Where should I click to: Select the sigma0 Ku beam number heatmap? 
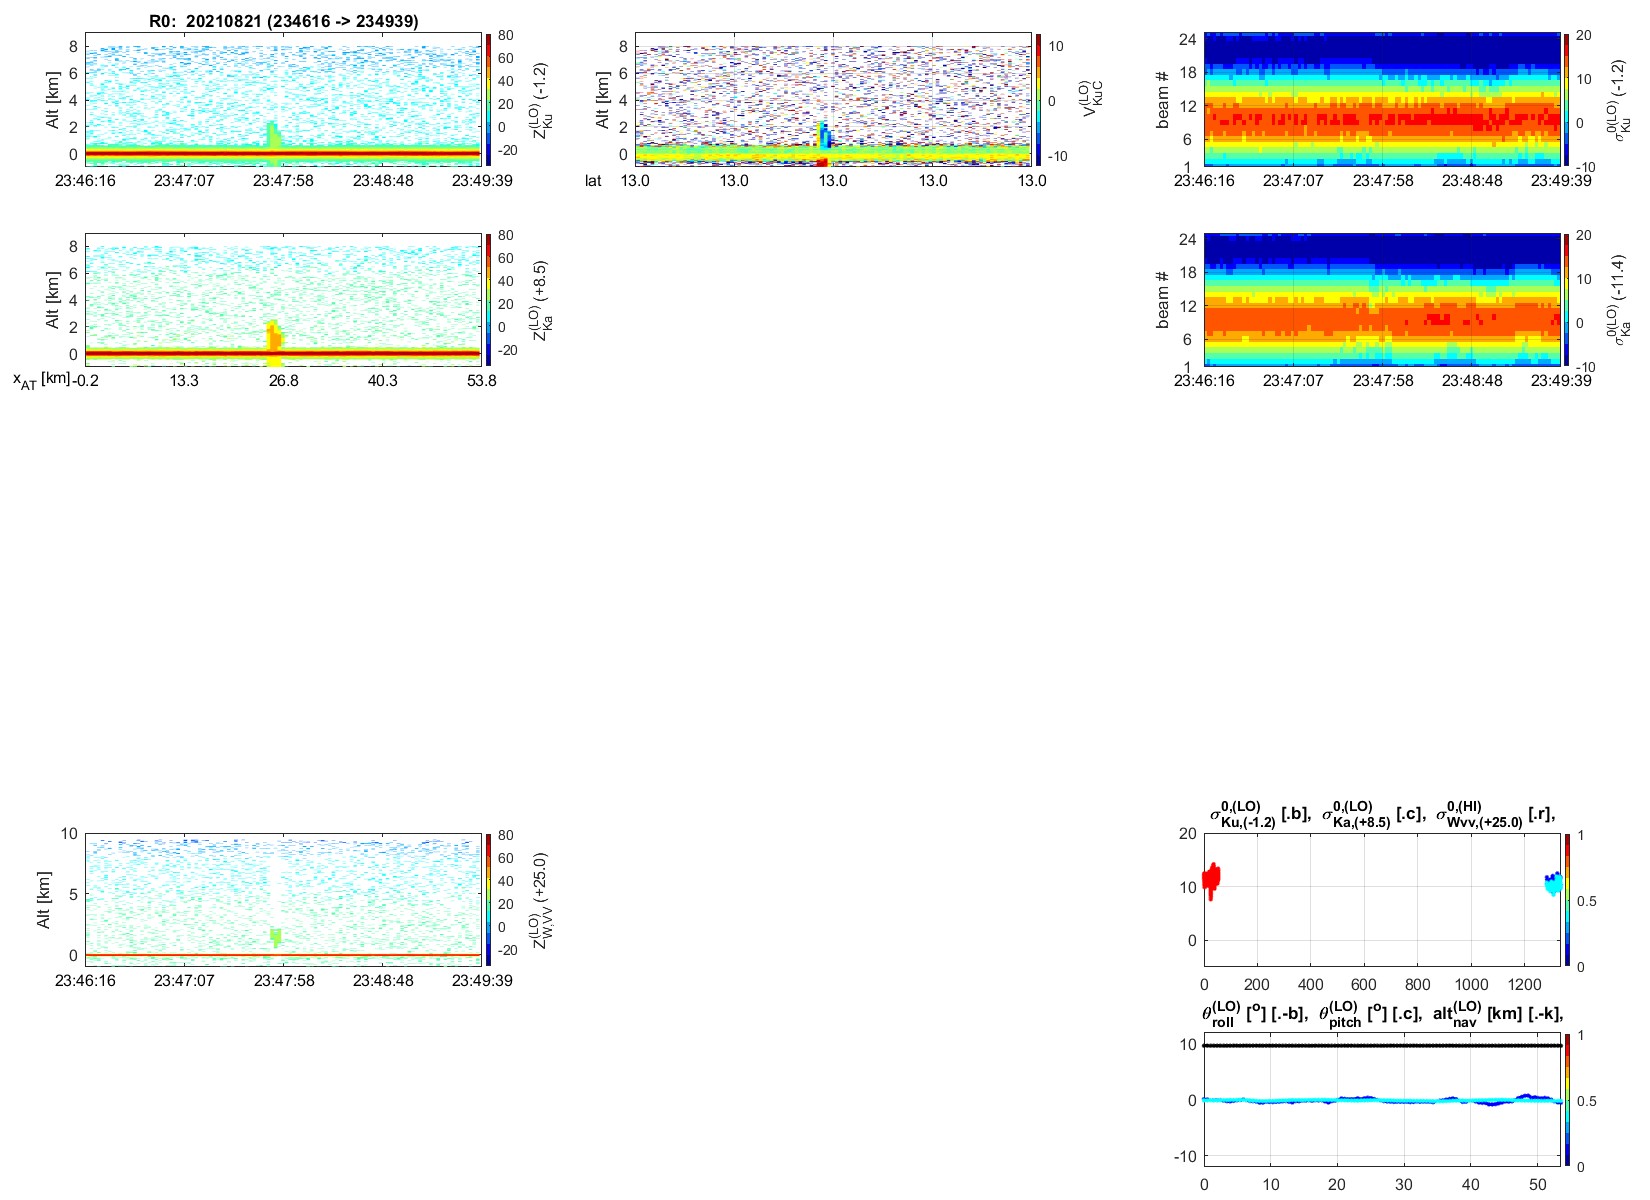(x=1382, y=99)
